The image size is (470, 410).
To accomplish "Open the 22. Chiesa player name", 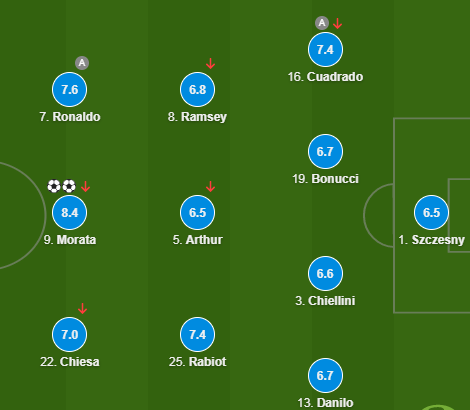I will click(x=70, y=362).
